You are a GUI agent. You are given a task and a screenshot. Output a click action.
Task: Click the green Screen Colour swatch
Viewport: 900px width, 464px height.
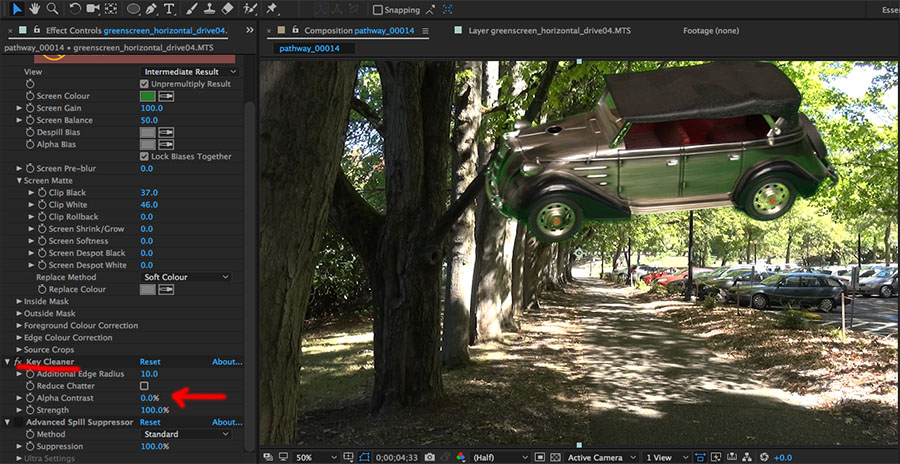coord(148,96)
